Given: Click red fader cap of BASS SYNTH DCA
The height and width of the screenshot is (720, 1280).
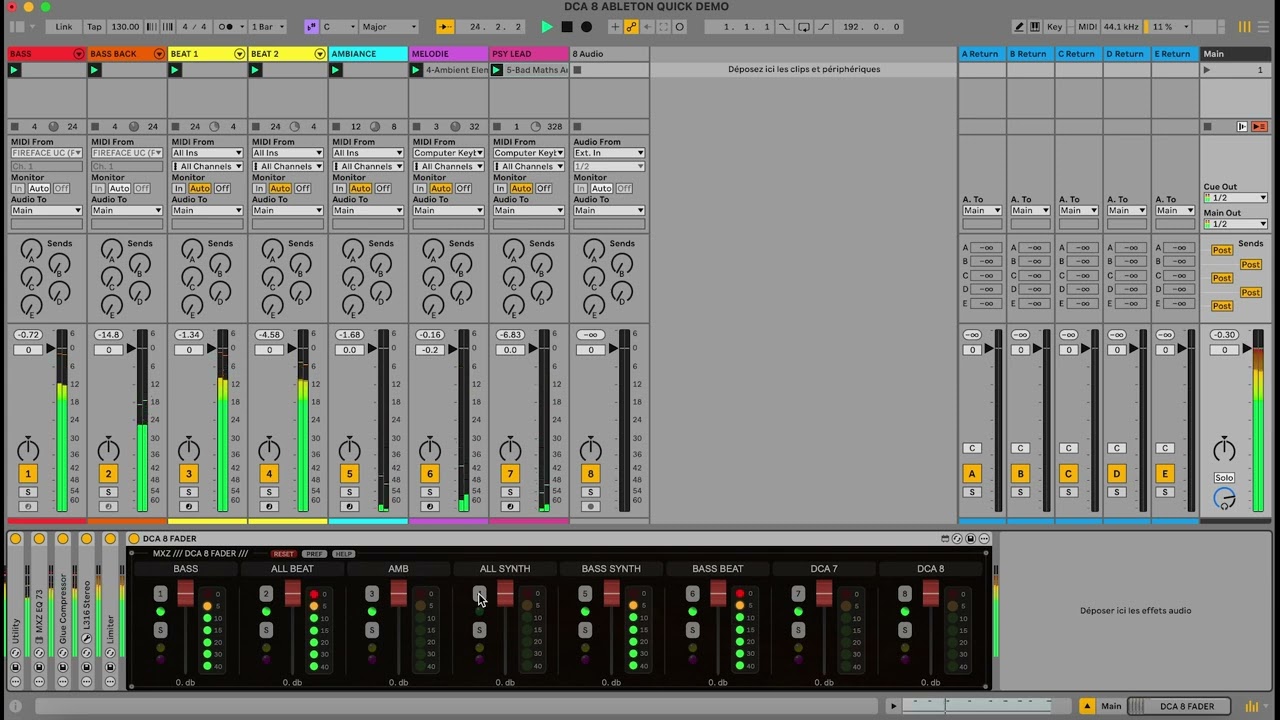Looking at the screenshot, I should click(611, 593).
